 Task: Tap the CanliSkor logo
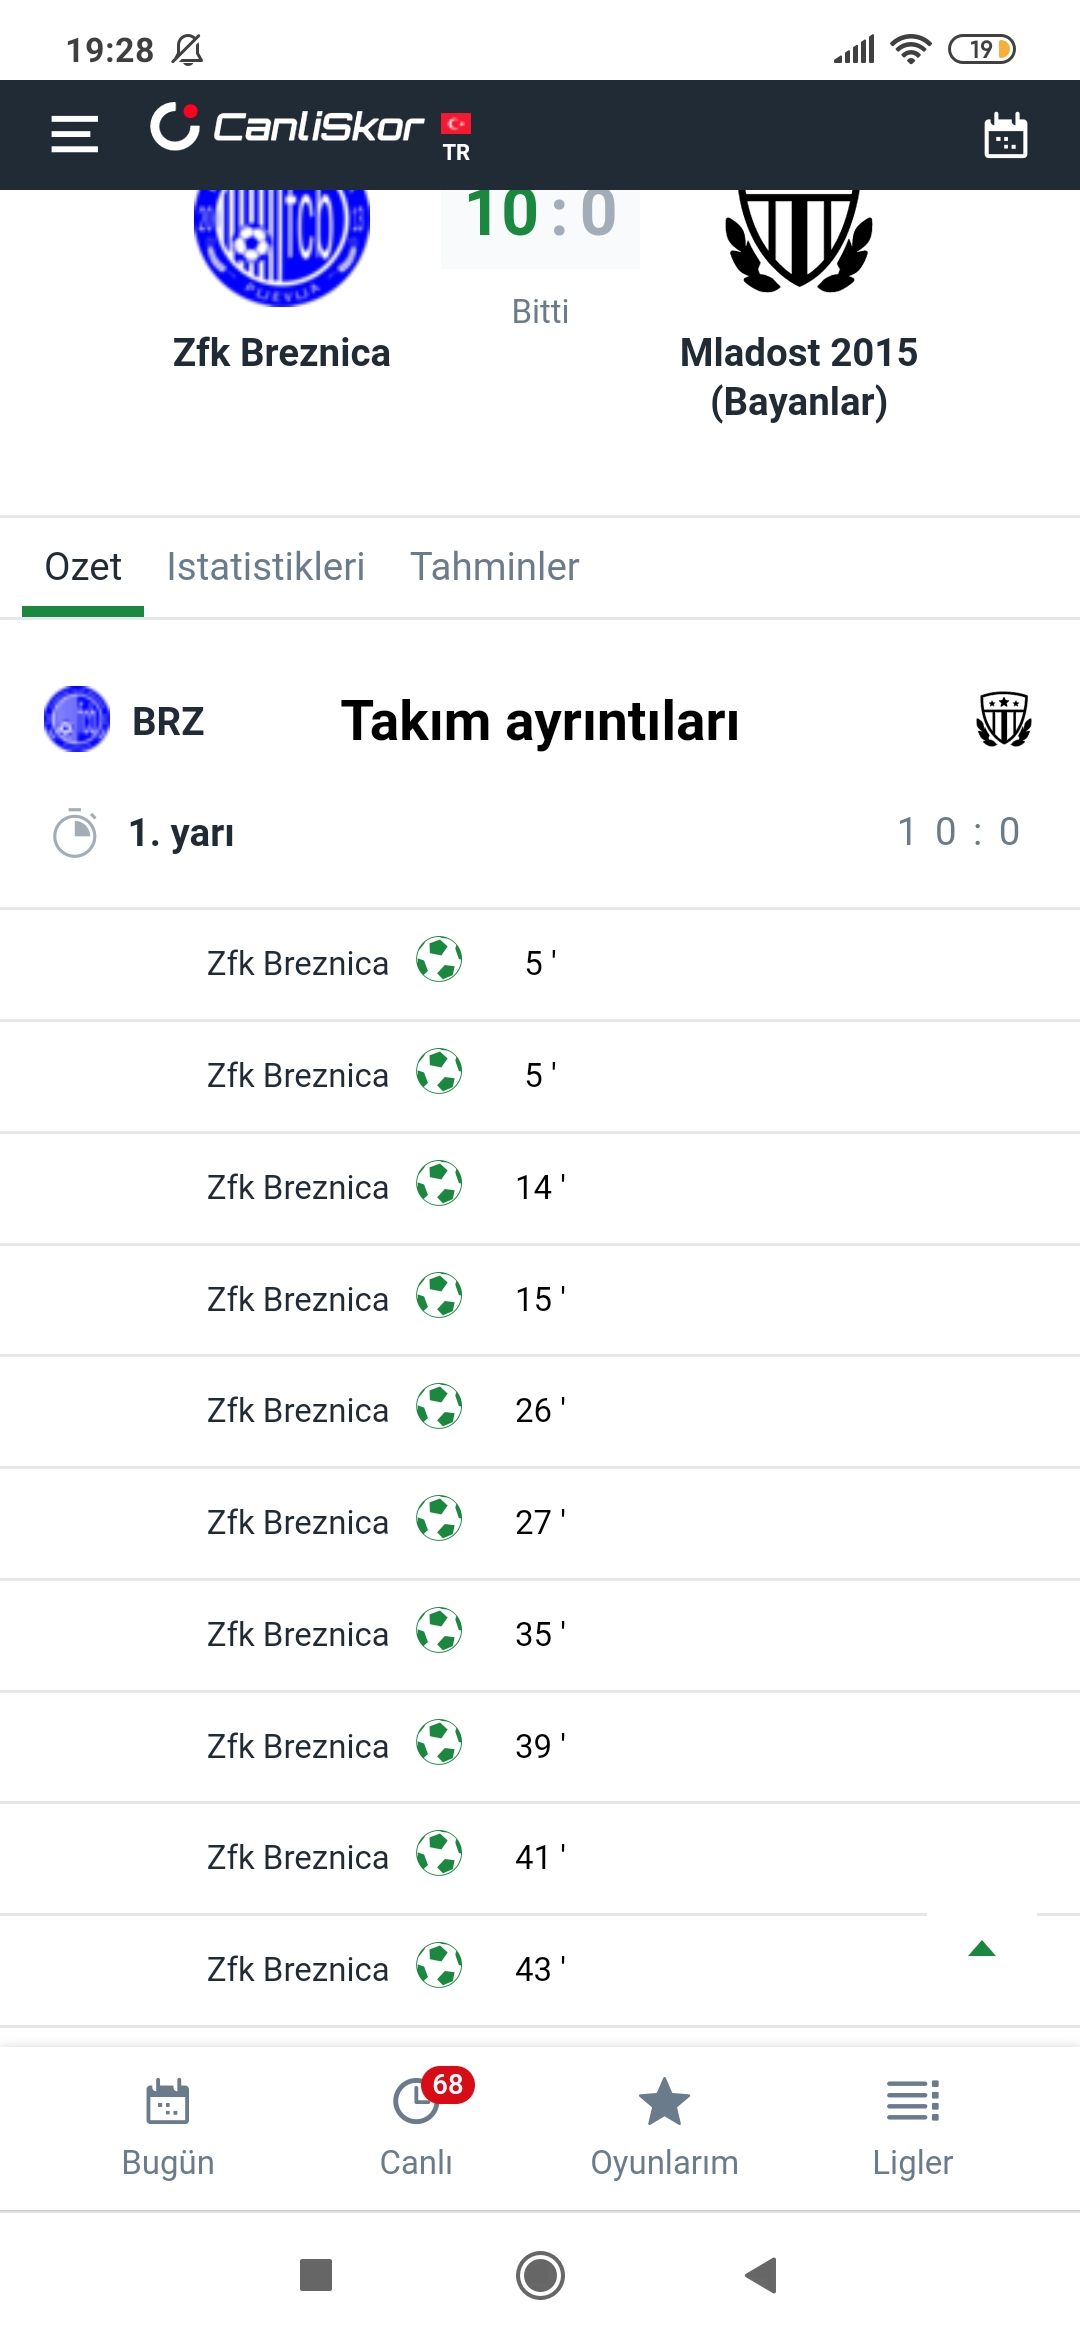(287, 127)
